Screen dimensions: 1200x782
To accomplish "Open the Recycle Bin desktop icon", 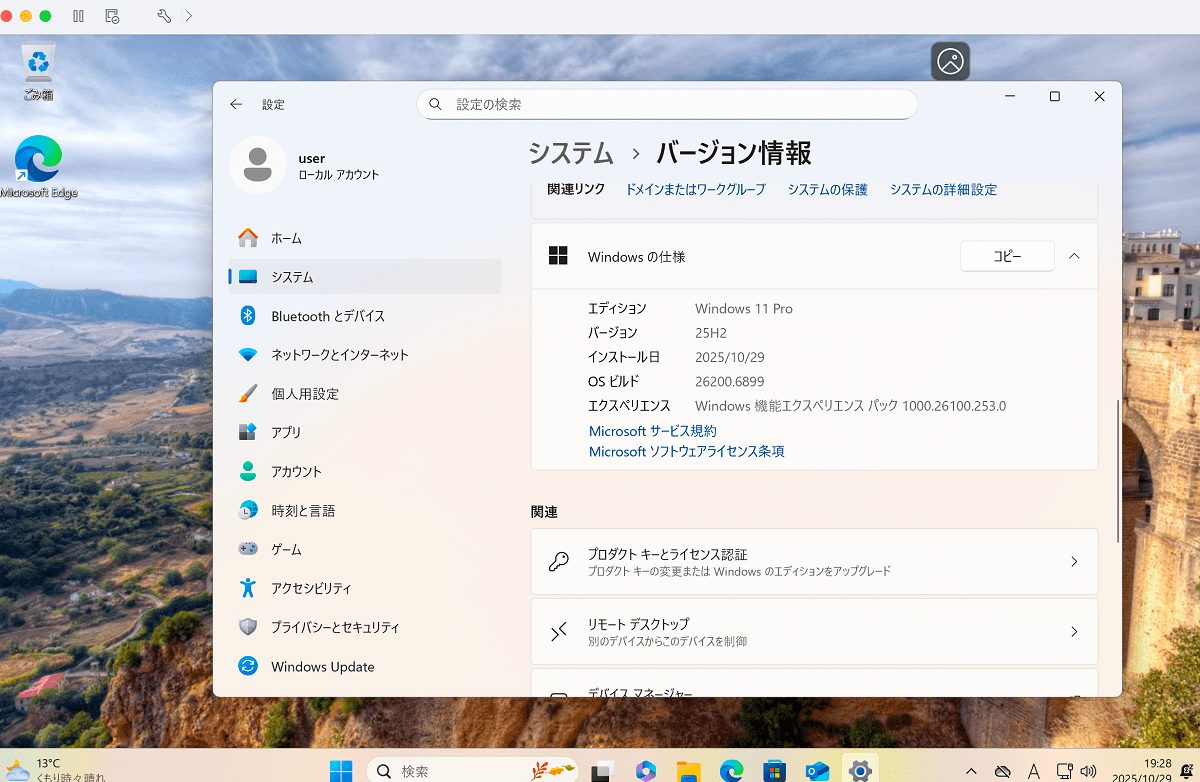I will 38,72.
